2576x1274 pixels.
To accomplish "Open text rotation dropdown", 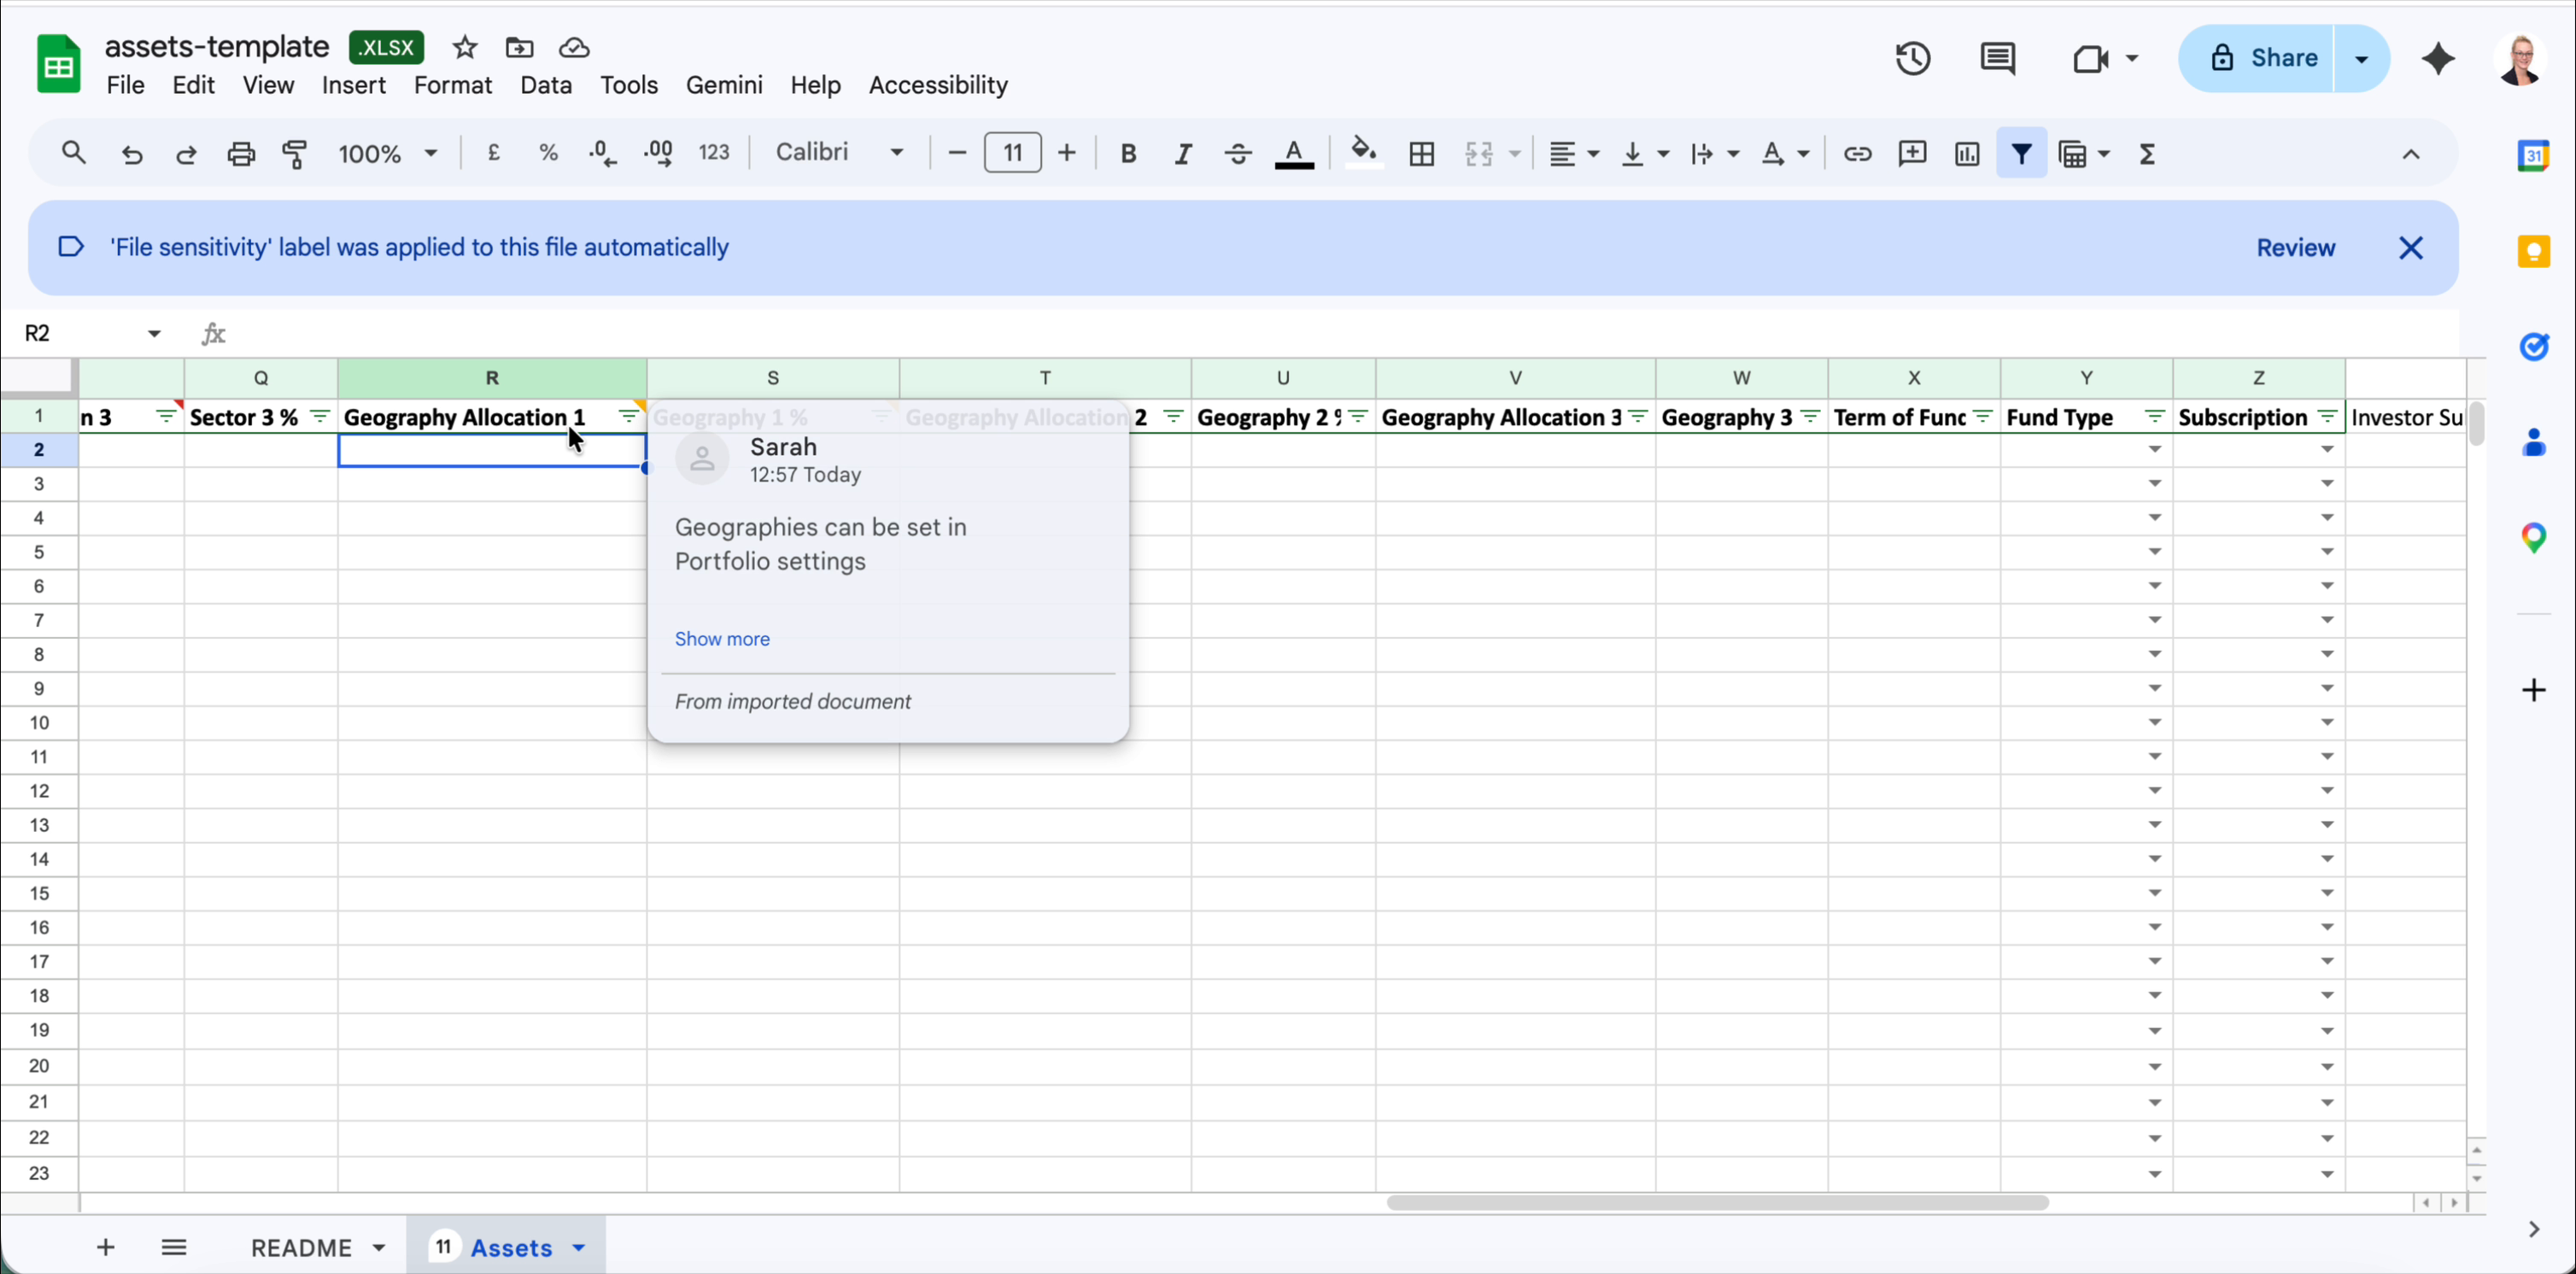I will click(x=1785, y=154).
